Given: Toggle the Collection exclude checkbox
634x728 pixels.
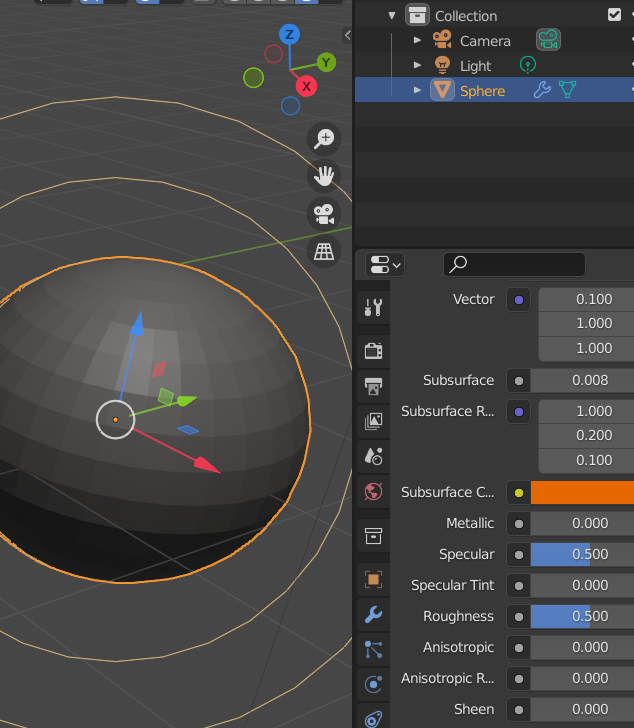Looking at the screenshot, I should coord(614,15).
